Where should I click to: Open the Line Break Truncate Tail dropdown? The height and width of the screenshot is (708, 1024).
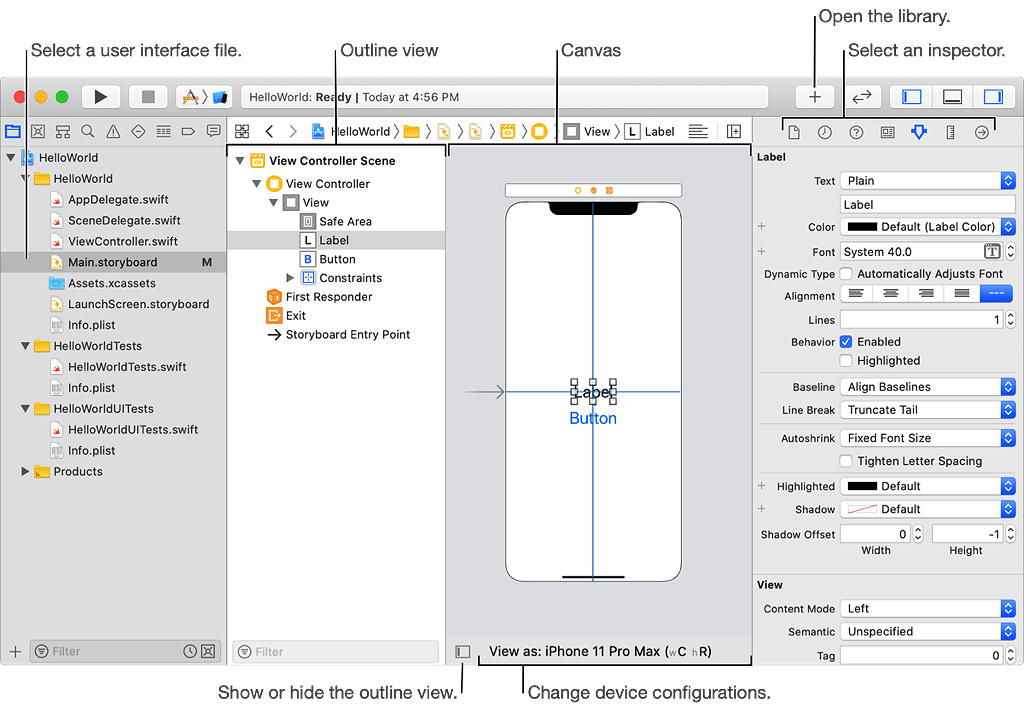(928, 410)
